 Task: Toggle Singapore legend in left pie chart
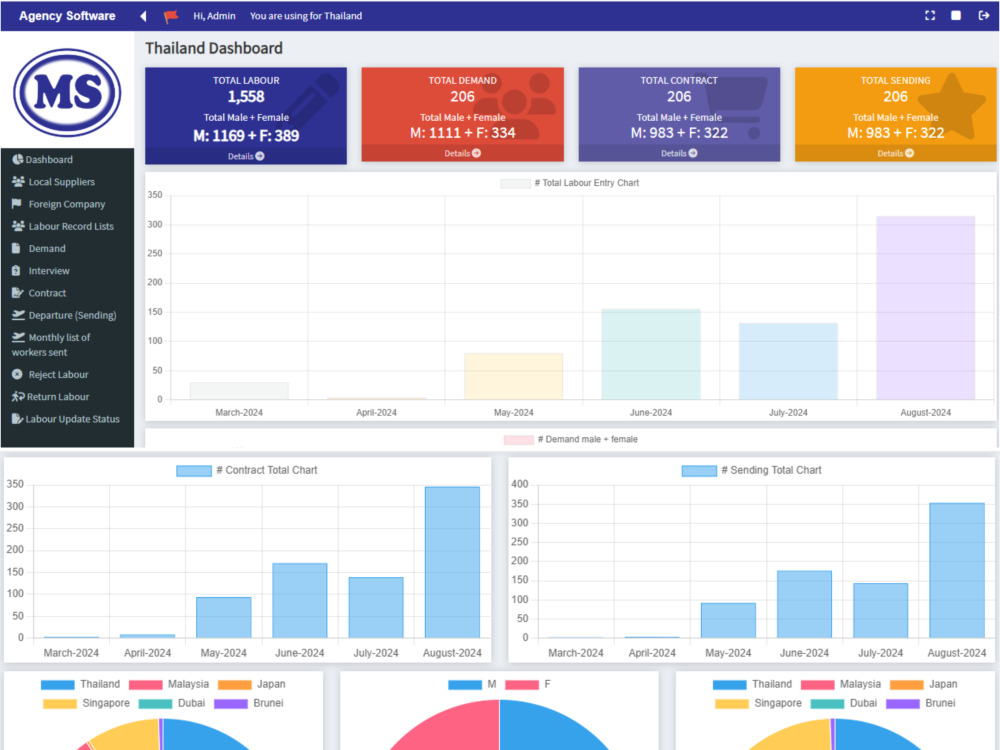86,703
